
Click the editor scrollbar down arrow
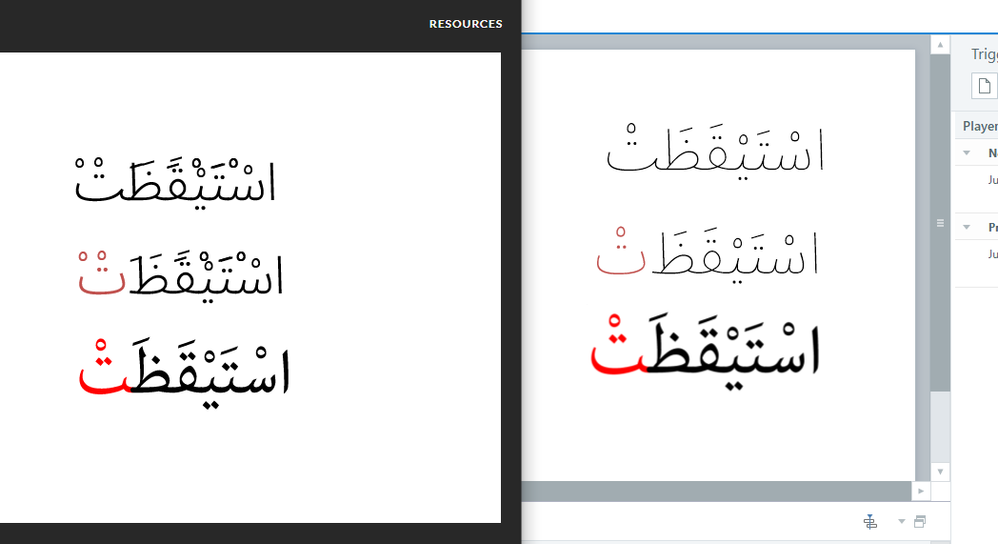click(940, 471)
